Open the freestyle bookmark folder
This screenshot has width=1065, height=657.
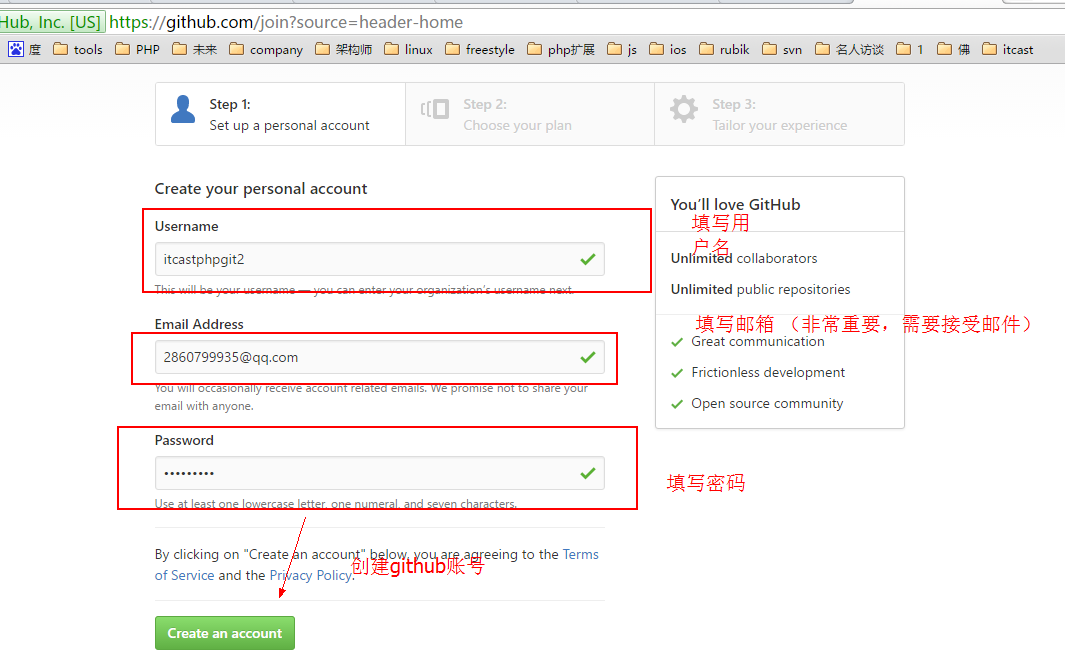pyautogui.click(x=480, y=50)
